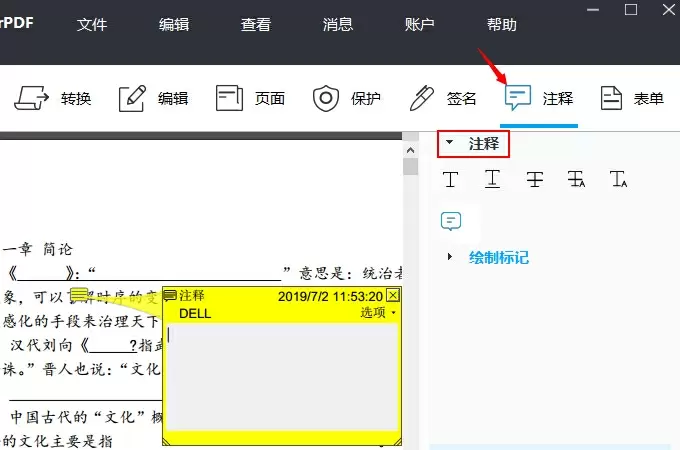Select the strikethrough text annotation tool
Viewport: 680px width, 450px height.
(x=535, y=180)
